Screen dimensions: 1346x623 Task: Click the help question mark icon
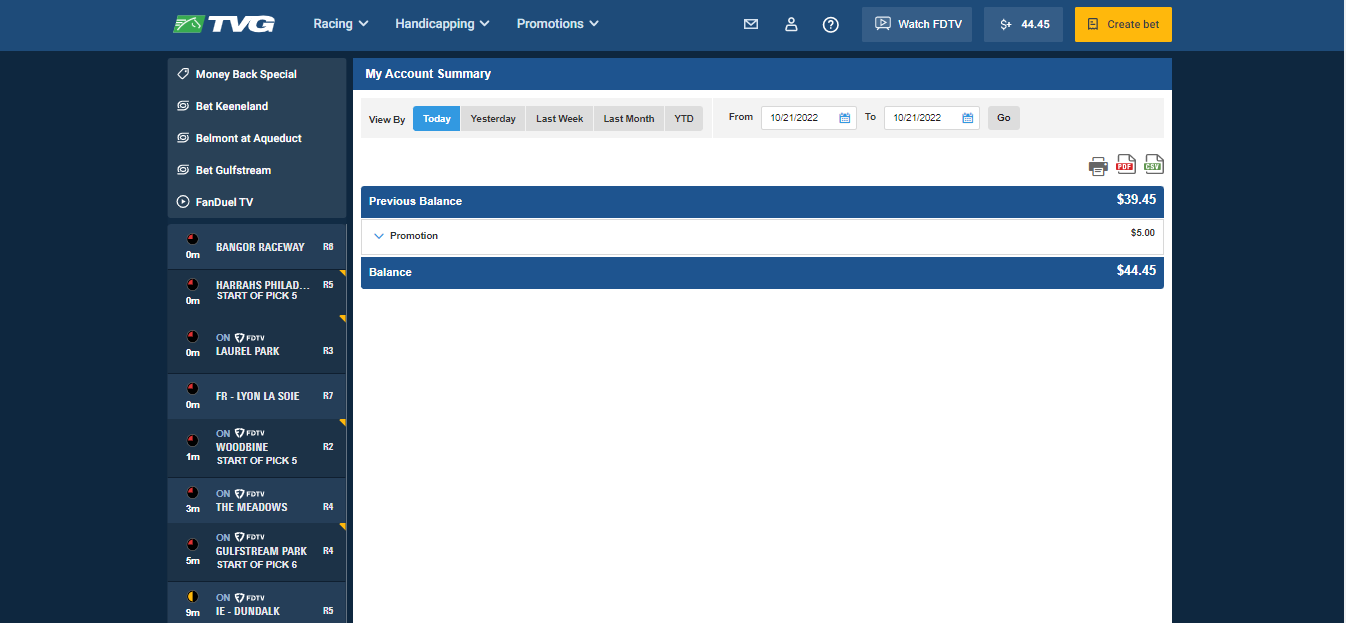(x=830, y=24)
